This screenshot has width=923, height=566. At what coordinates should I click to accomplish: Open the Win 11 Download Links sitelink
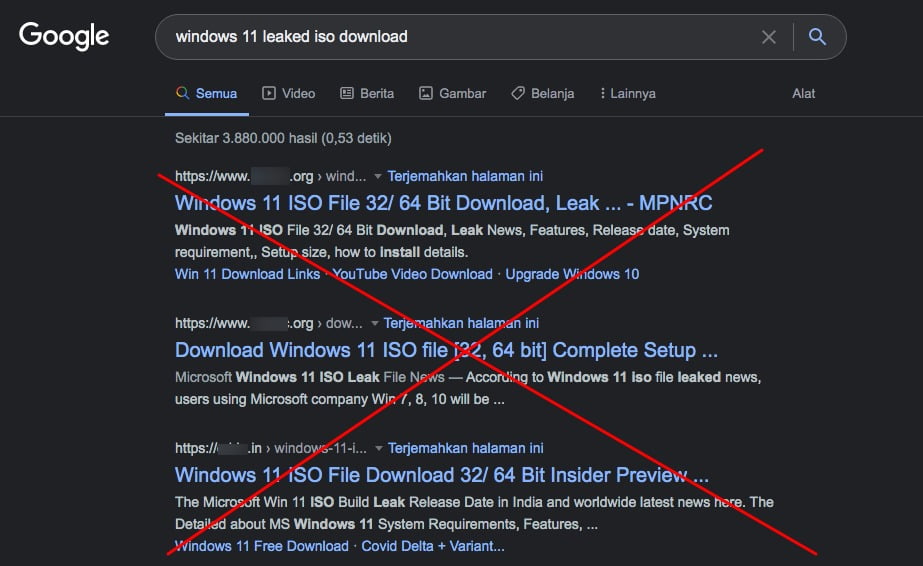(247, 274)
